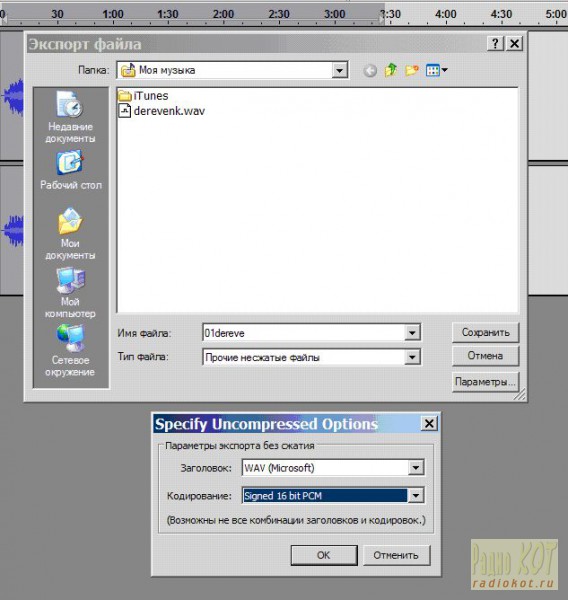
Task: Go up one folder level
Action: point(390,70)
